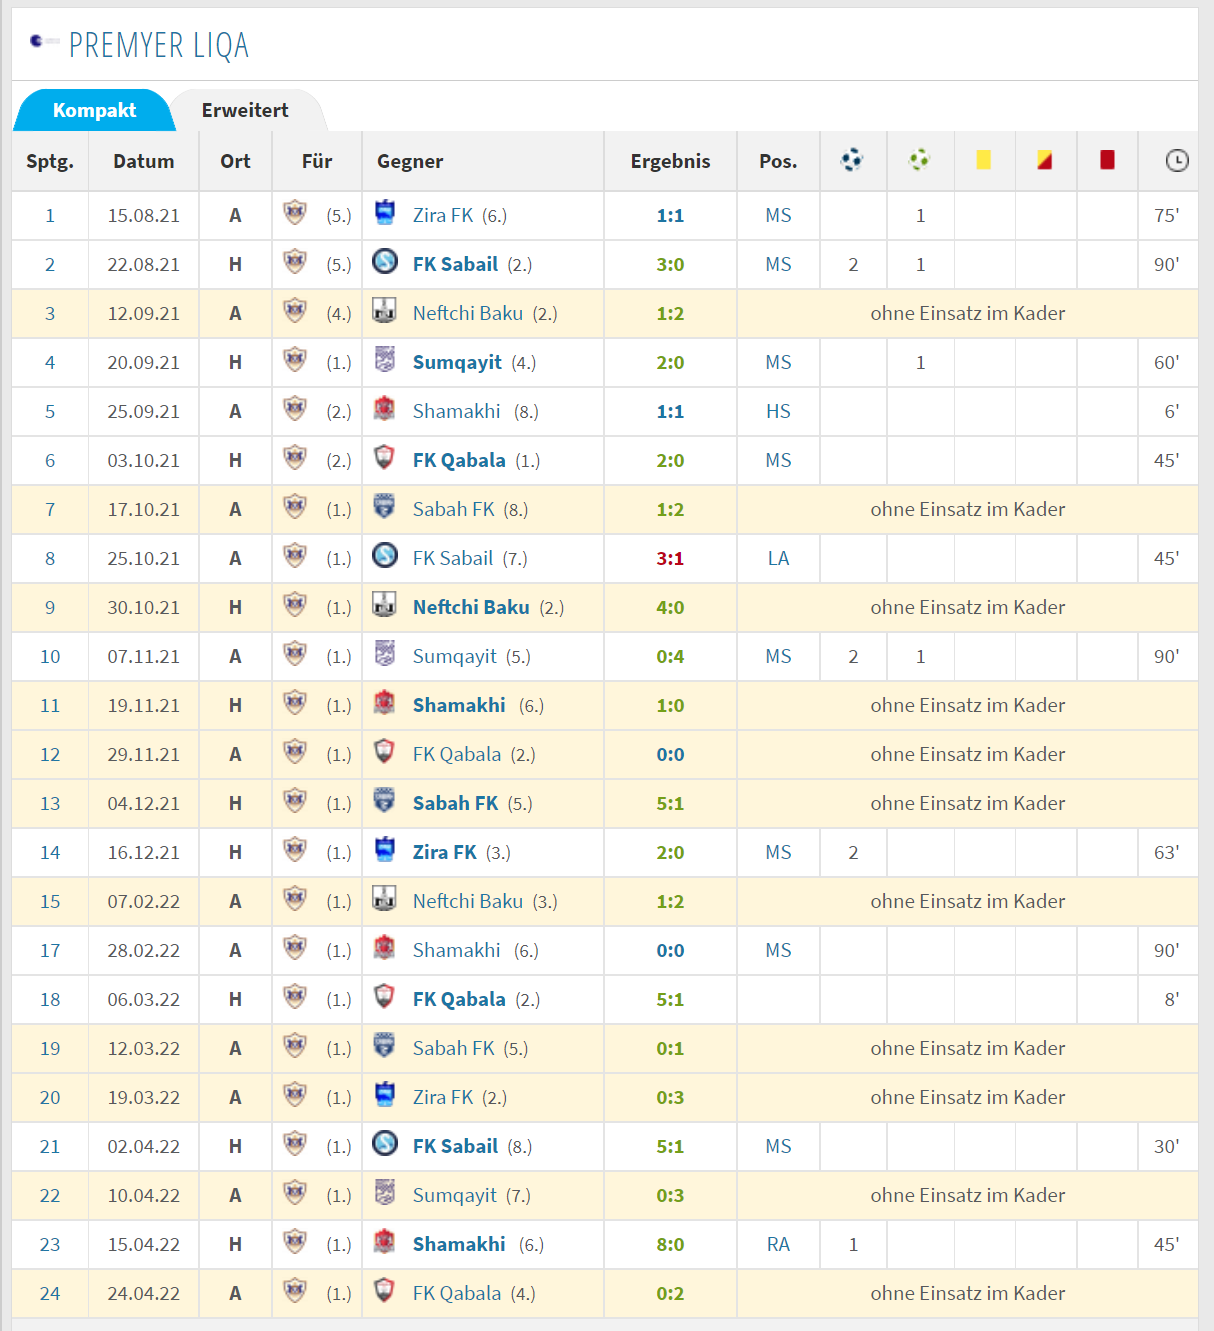Select the Kompakt tab

coord(94,110)
